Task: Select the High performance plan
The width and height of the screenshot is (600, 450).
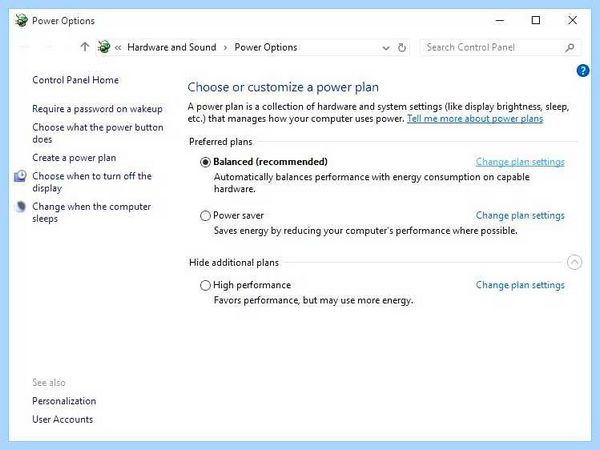Action: [205, 285]
